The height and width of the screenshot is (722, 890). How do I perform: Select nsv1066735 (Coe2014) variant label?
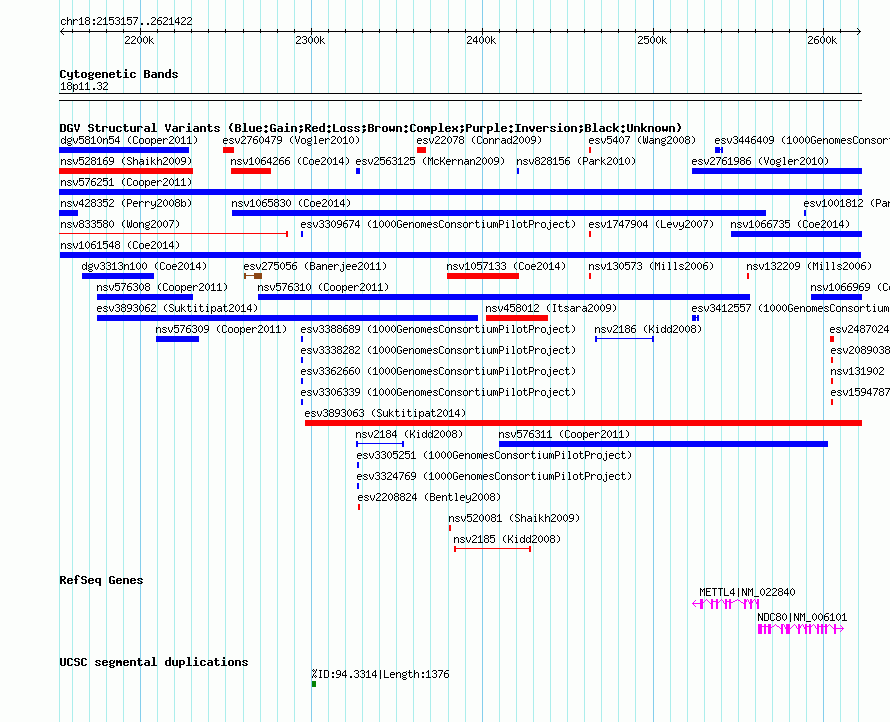790,224
